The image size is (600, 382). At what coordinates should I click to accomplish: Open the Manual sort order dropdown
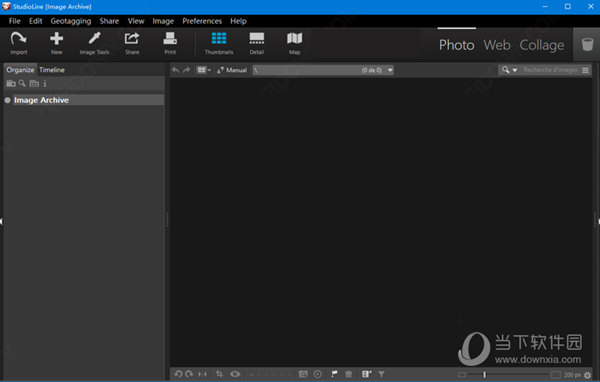tap(232, 70)
